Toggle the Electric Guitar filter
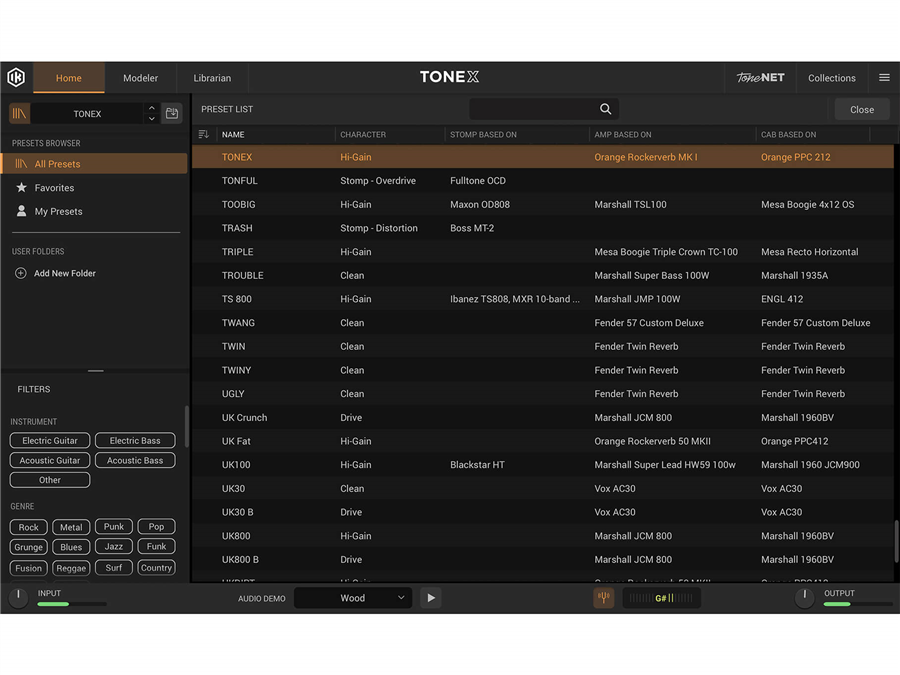This screenshot has width=900, height=675. [50, 440]
